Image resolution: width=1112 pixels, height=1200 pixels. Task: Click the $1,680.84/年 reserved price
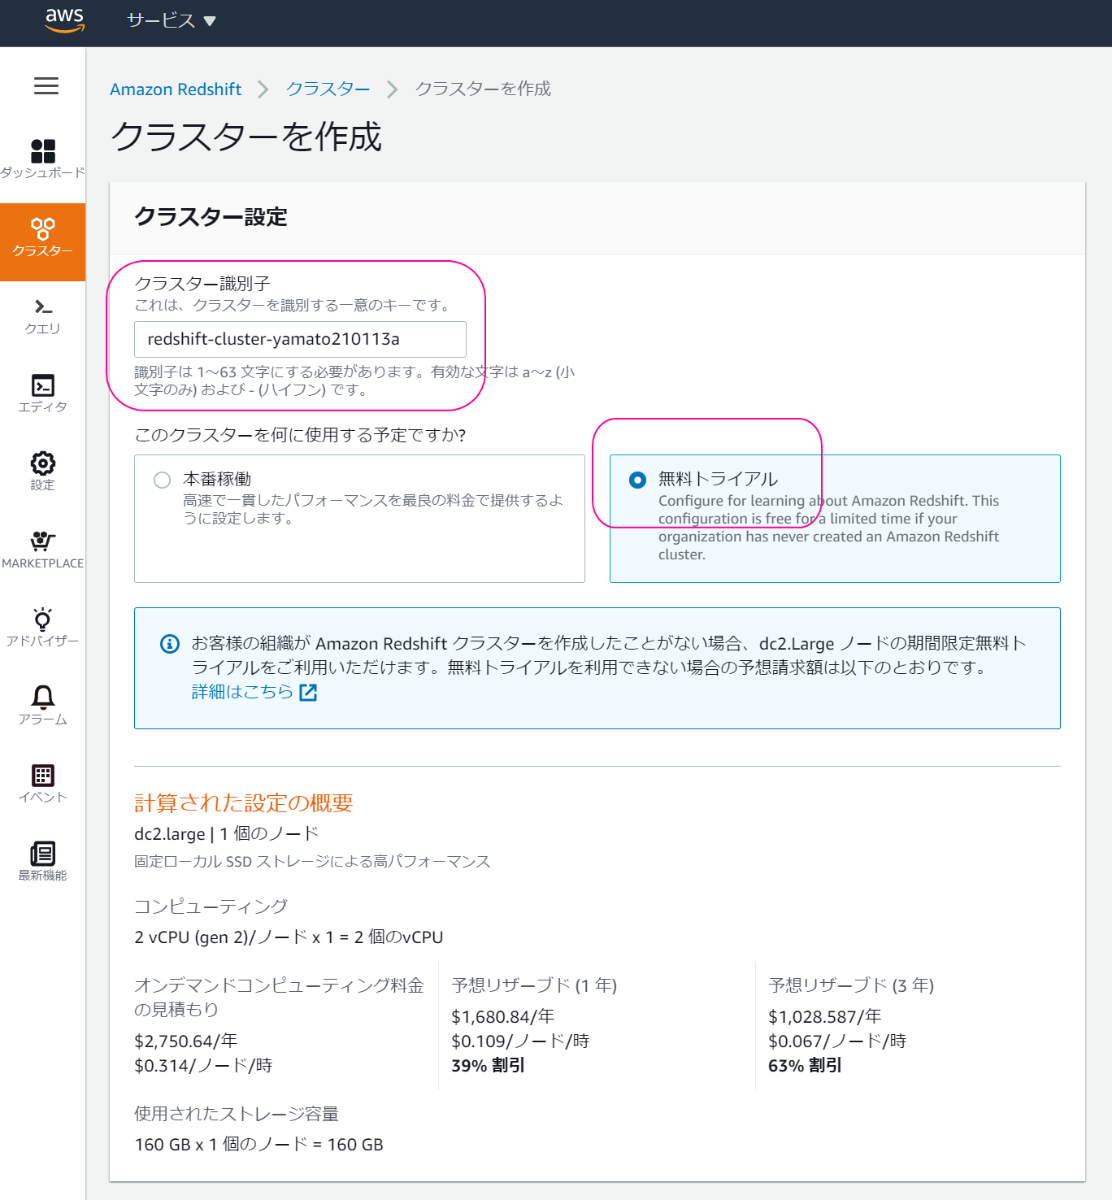pyautogui.click(x=503, y=1017)
